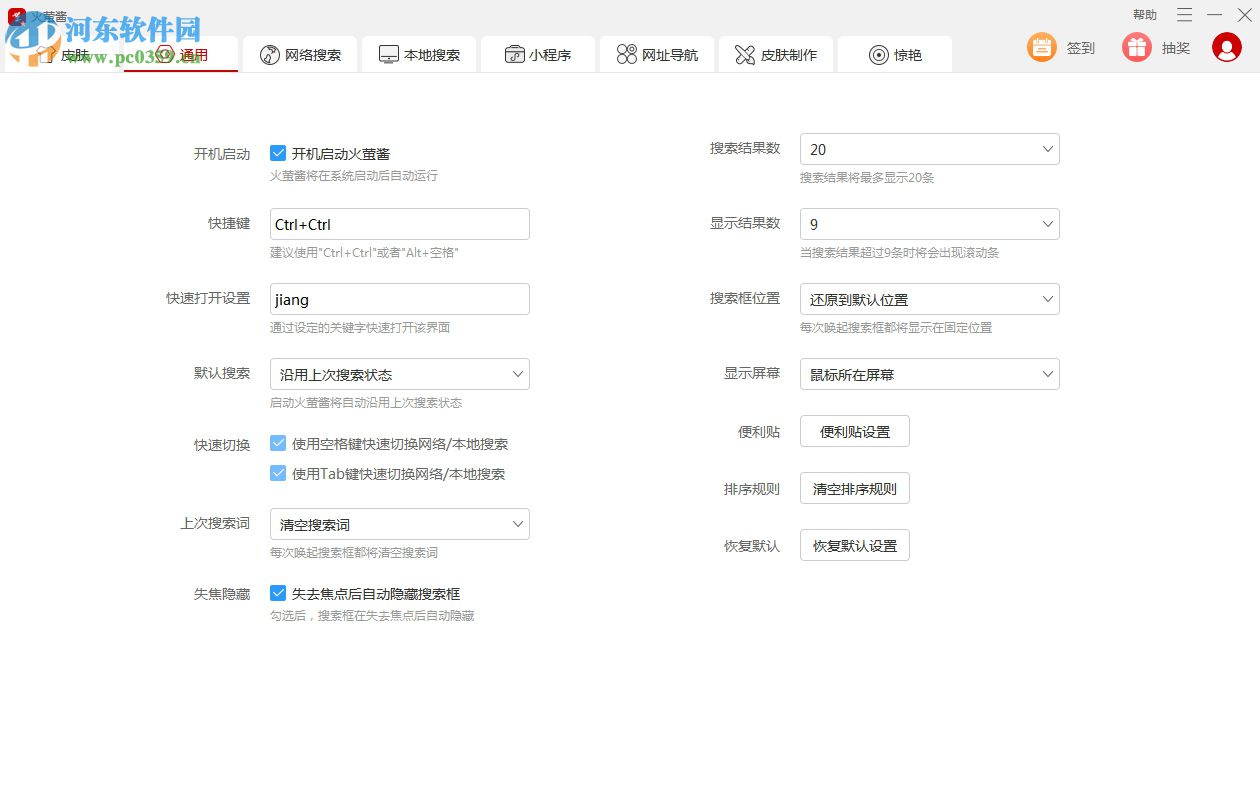
Task: Open the 帮助 menu
Action: pos(1144,14)
